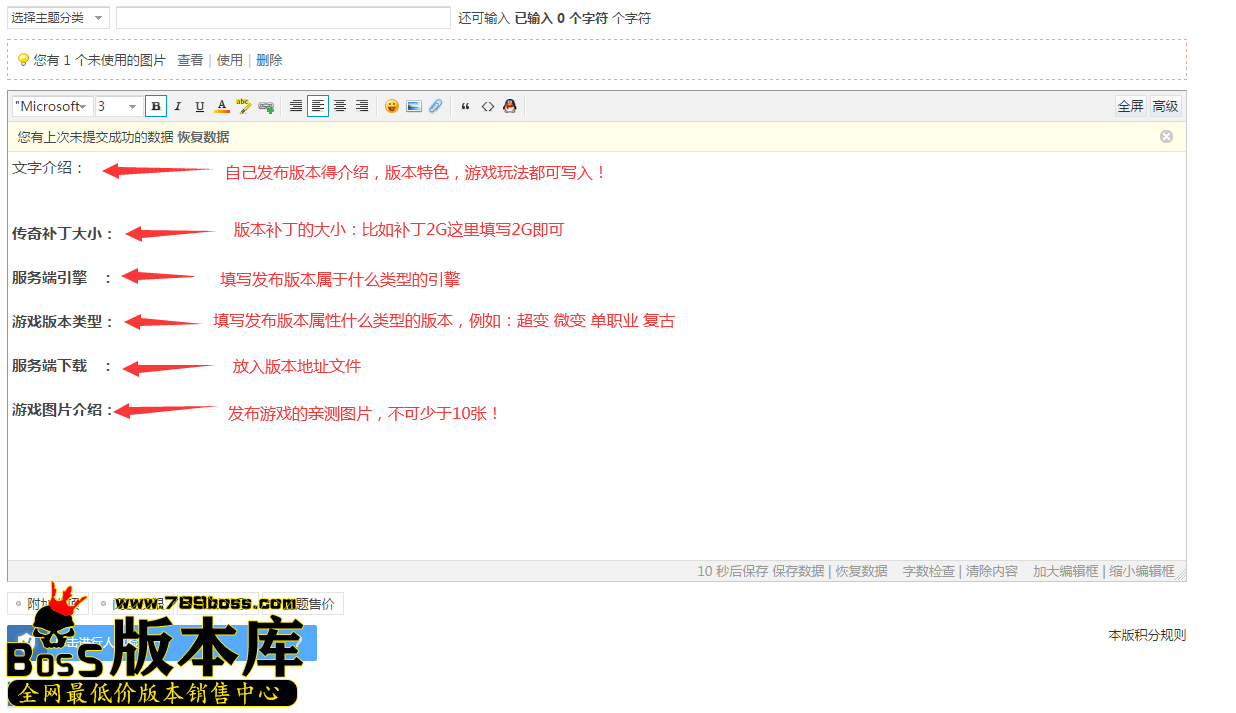Insert a code block

[x=488, y=106]
